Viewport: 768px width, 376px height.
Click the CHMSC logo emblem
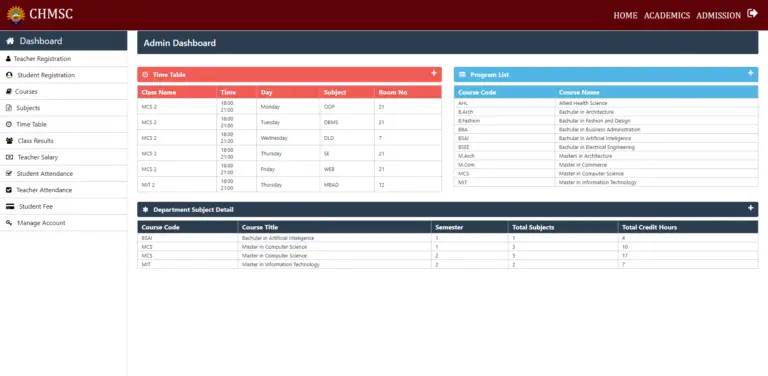pos(16,15)
